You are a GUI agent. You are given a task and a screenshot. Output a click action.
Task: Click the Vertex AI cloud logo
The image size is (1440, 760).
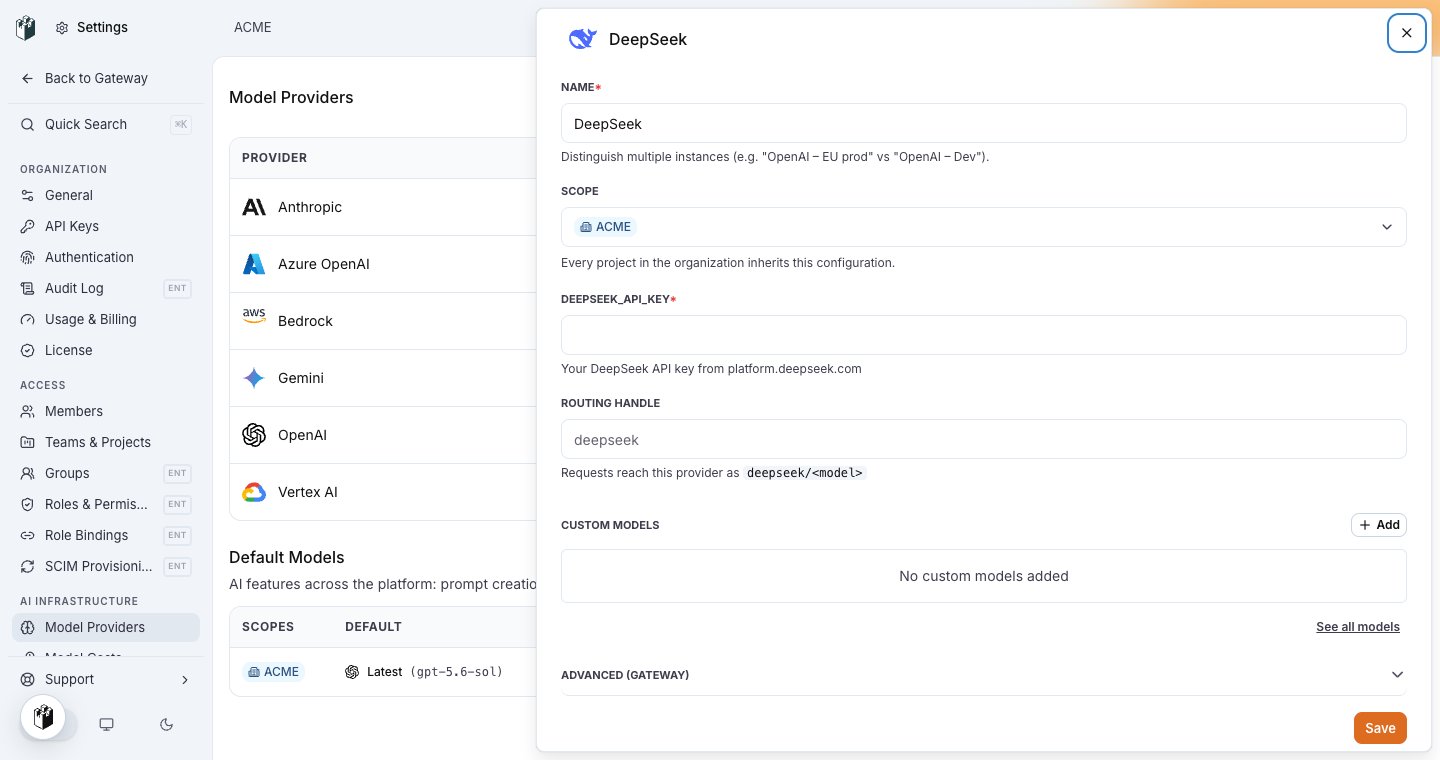(x=254, y=492)
